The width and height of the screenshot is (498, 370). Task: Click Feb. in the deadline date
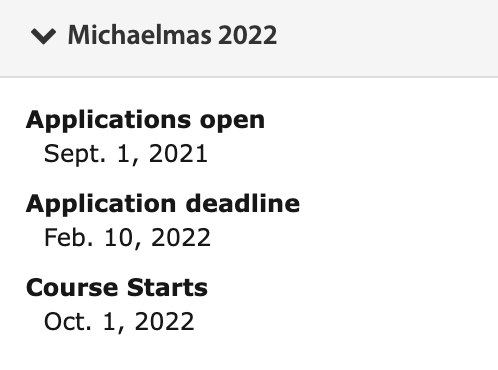pyautogui.click(x=68, y=238)
